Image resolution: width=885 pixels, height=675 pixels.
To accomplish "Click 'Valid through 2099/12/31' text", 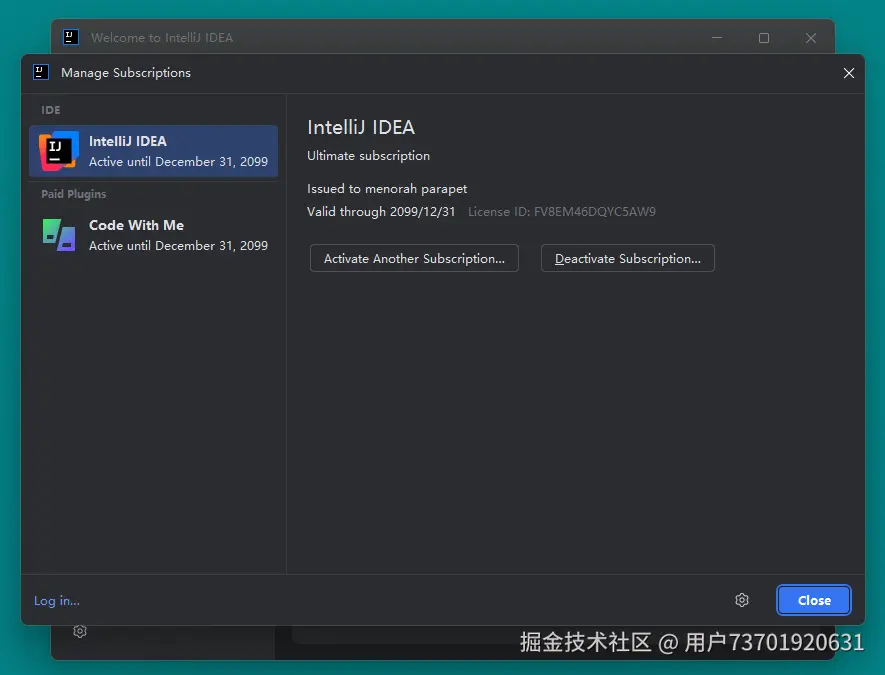I will click(x=381, y=212).
